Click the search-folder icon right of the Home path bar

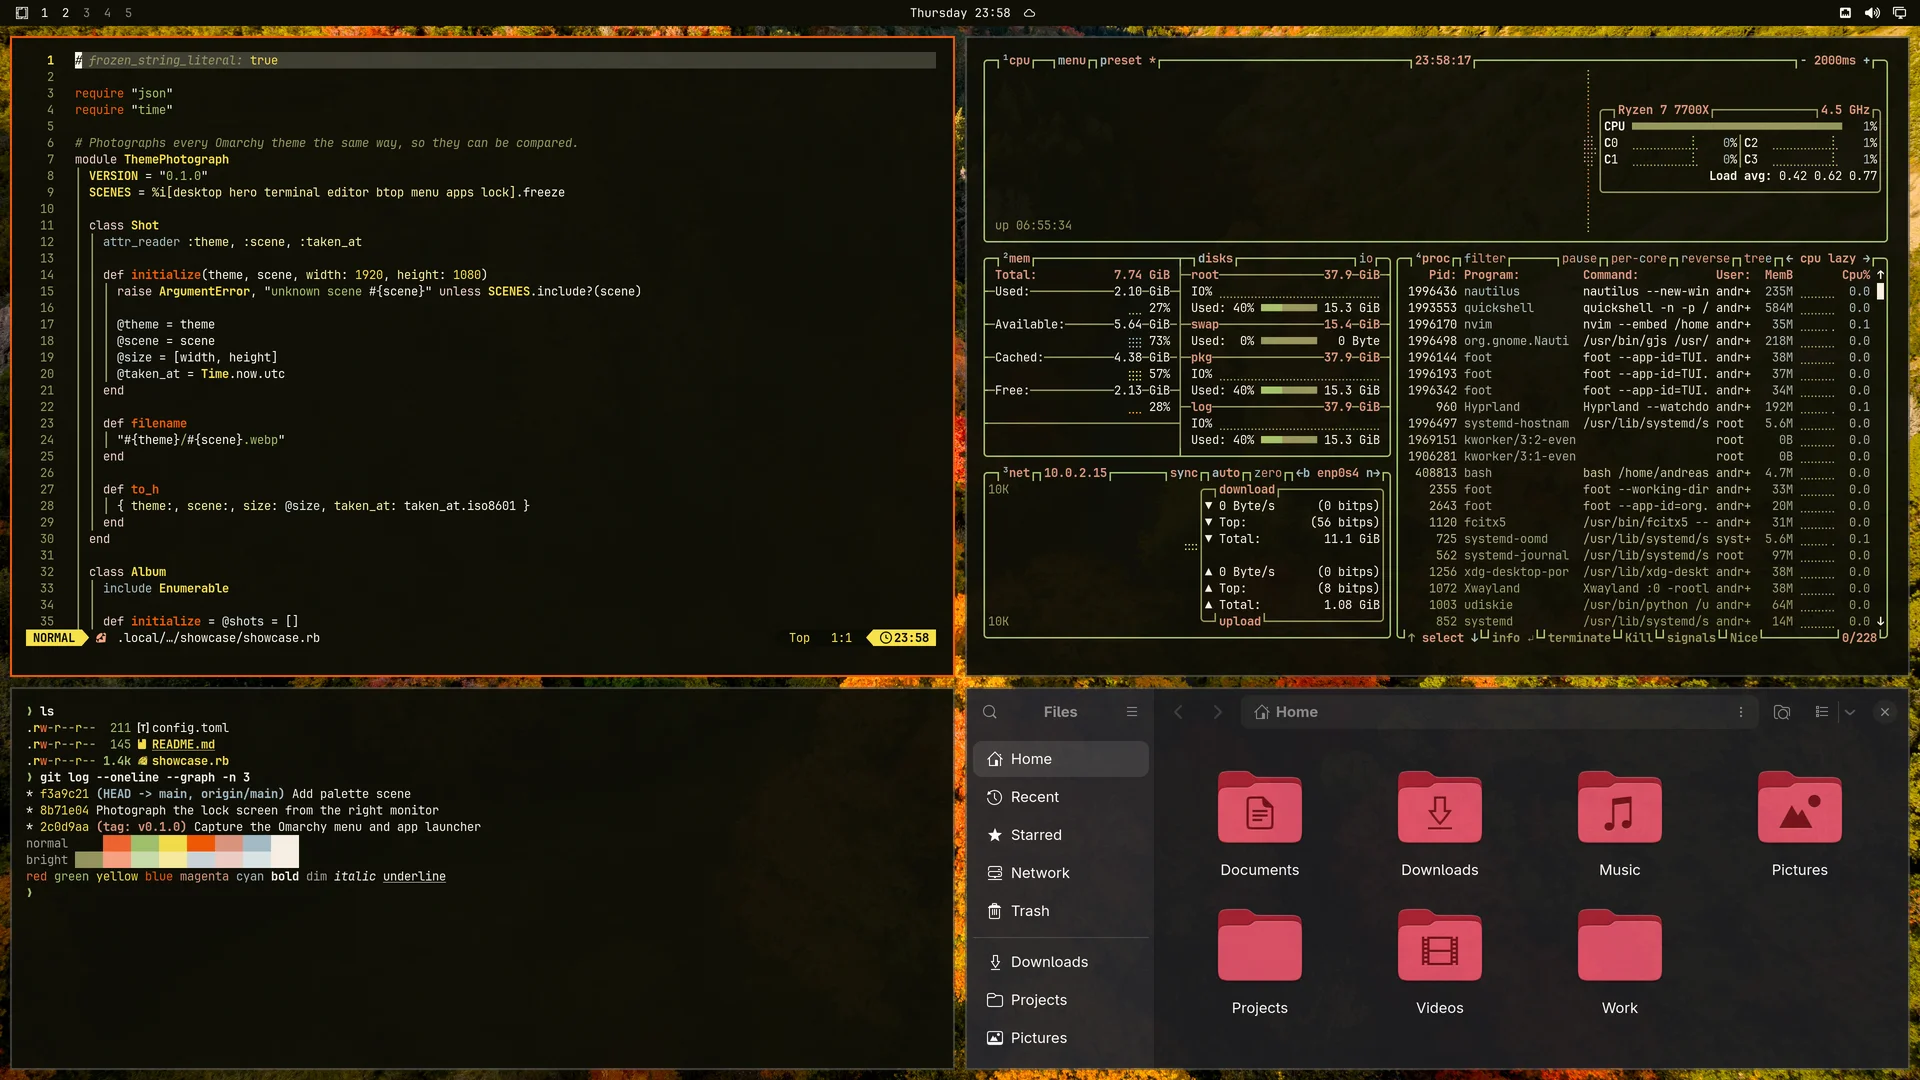(1782, 712)
